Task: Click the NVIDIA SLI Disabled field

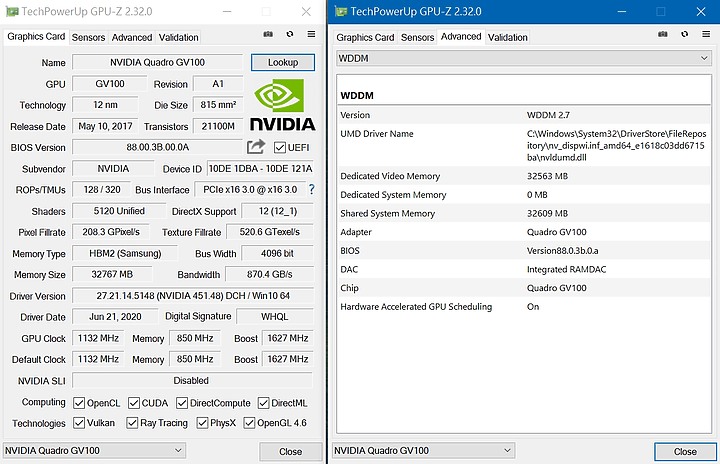Action: coord(192,380)
